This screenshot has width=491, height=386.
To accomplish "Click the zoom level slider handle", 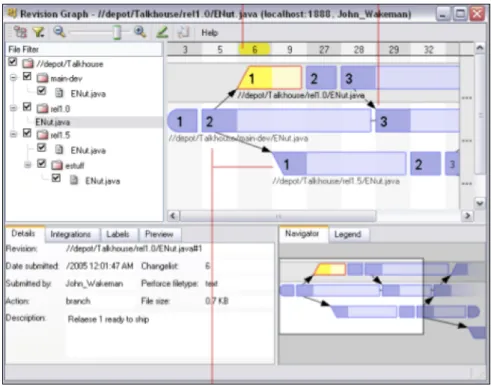I will (x=117, y=32).
